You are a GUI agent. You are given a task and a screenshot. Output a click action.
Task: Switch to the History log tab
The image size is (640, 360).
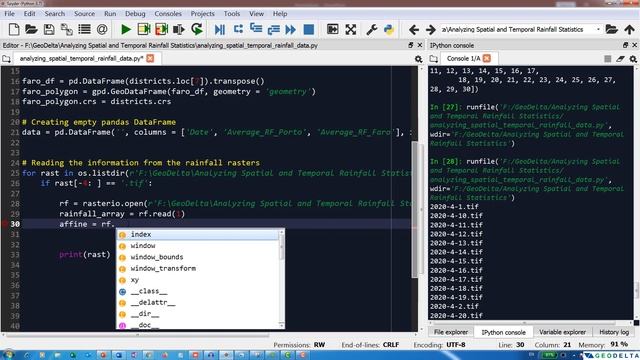point(614,332)
